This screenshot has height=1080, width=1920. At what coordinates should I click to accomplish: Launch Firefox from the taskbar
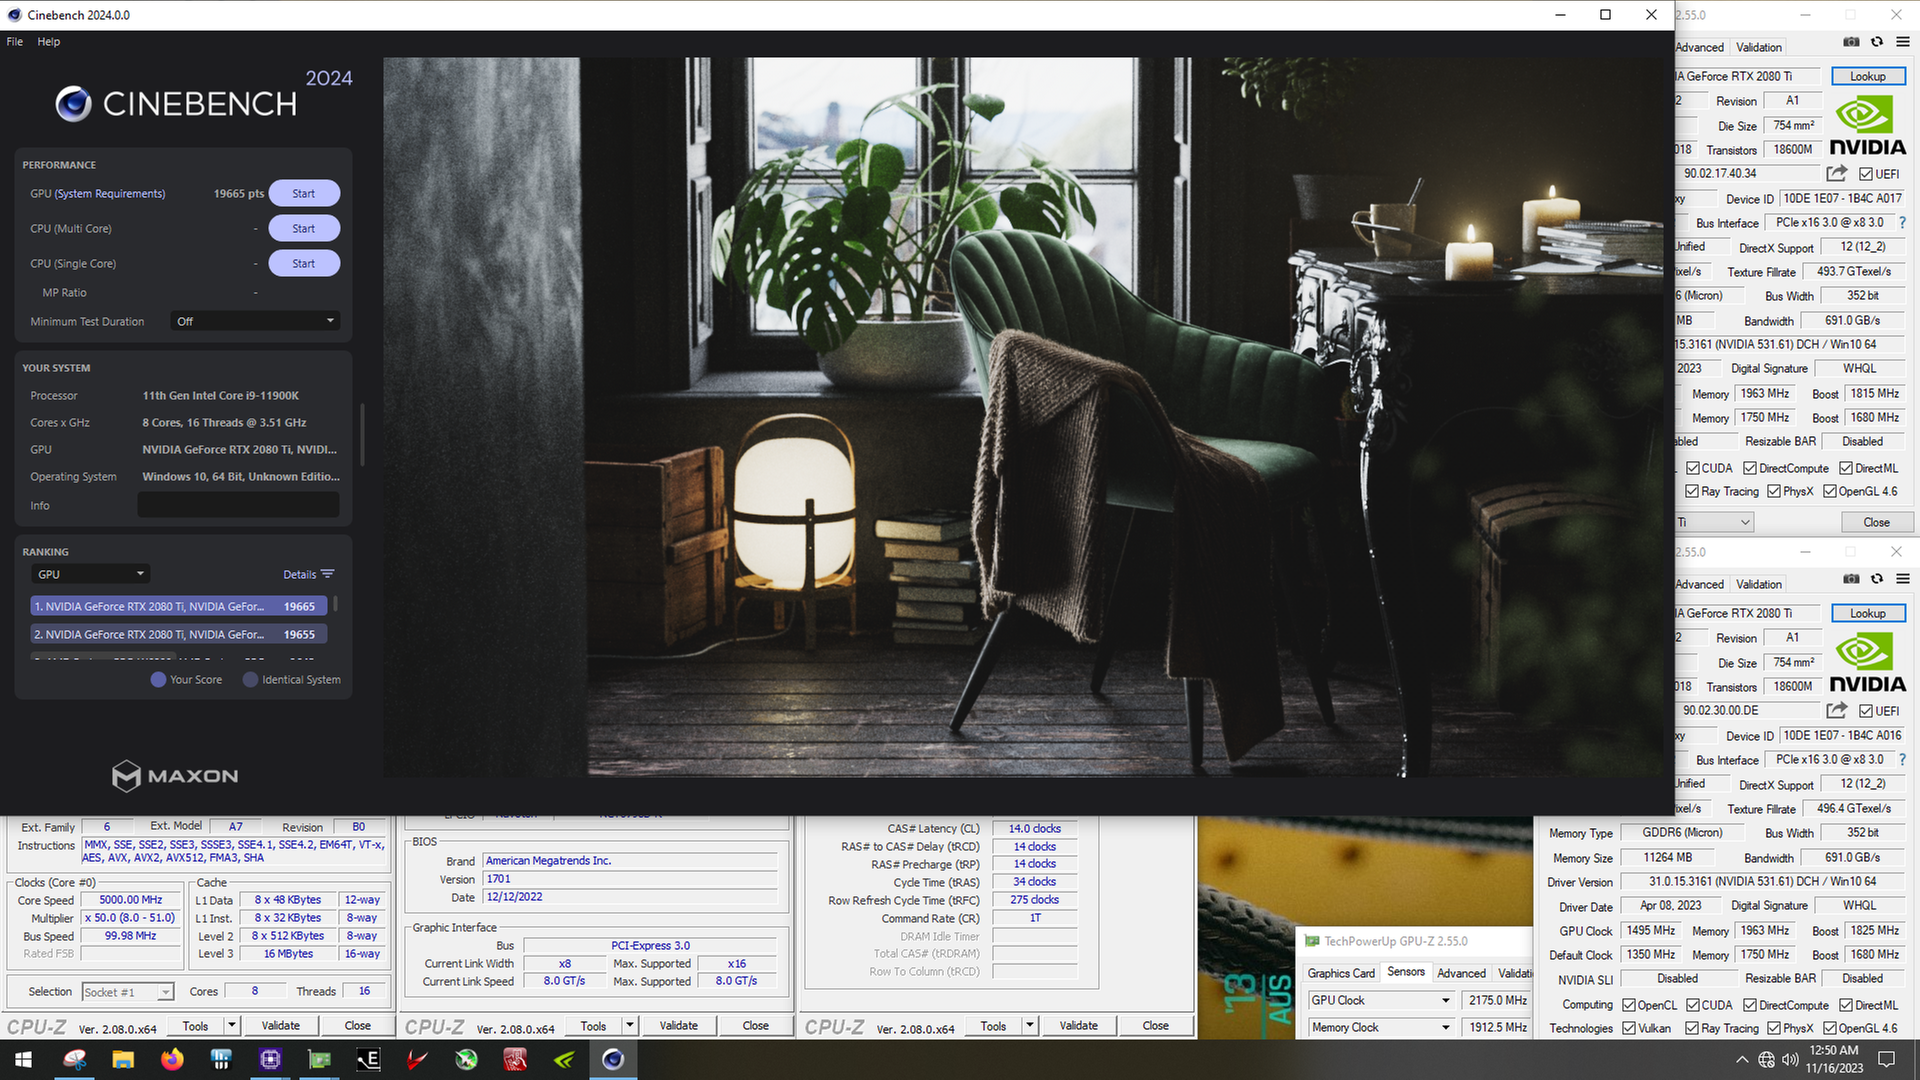172,1059
